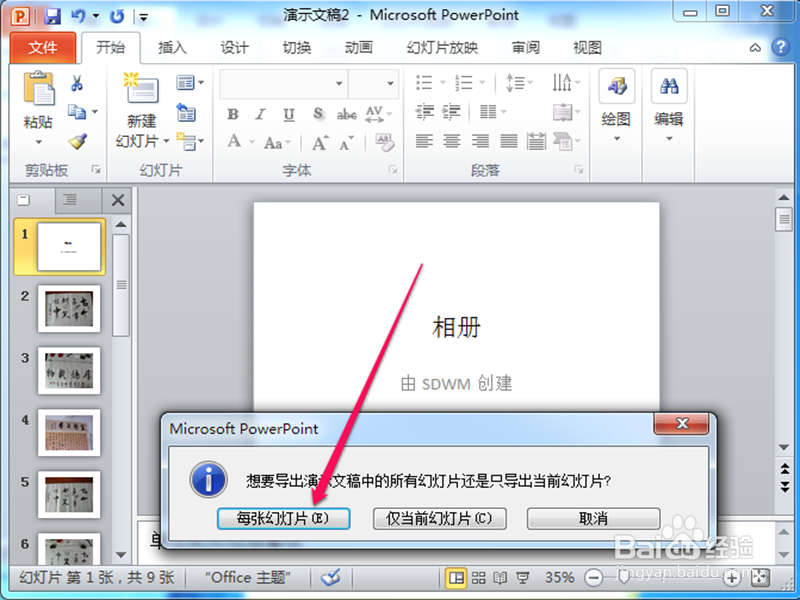Collapse the ribbon with the caret icon

(x=755, y=48)
